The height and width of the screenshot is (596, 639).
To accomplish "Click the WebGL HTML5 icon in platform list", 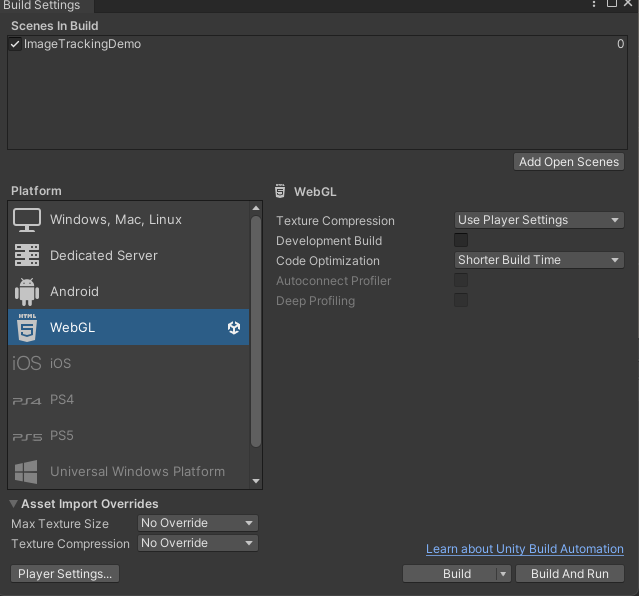I will coord(27,327).
